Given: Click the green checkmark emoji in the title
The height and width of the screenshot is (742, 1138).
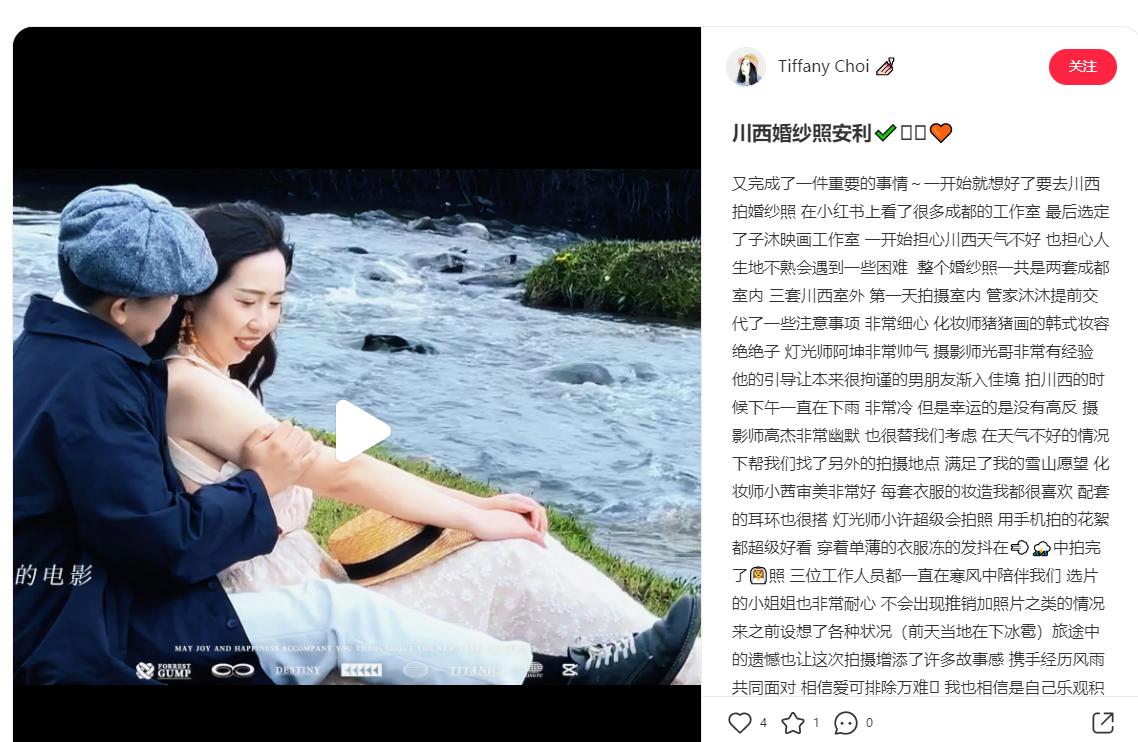Looking at the screenshot, I should coord(885,133).
